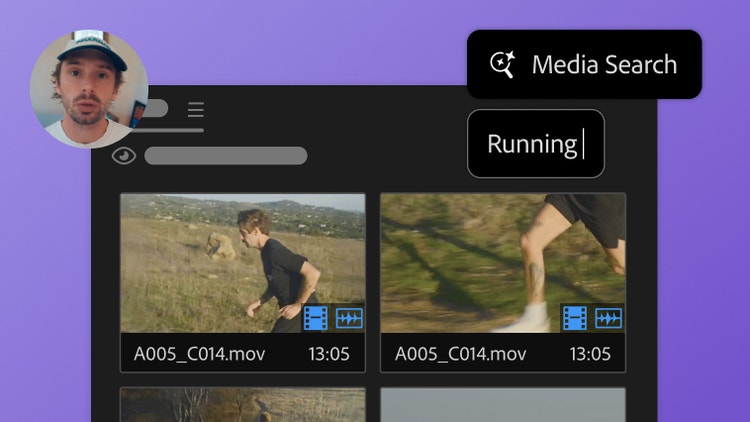Click audio waveform icon on left running clip
The height and width of the screenshot is (422, 750).
(x=349, y=318)
